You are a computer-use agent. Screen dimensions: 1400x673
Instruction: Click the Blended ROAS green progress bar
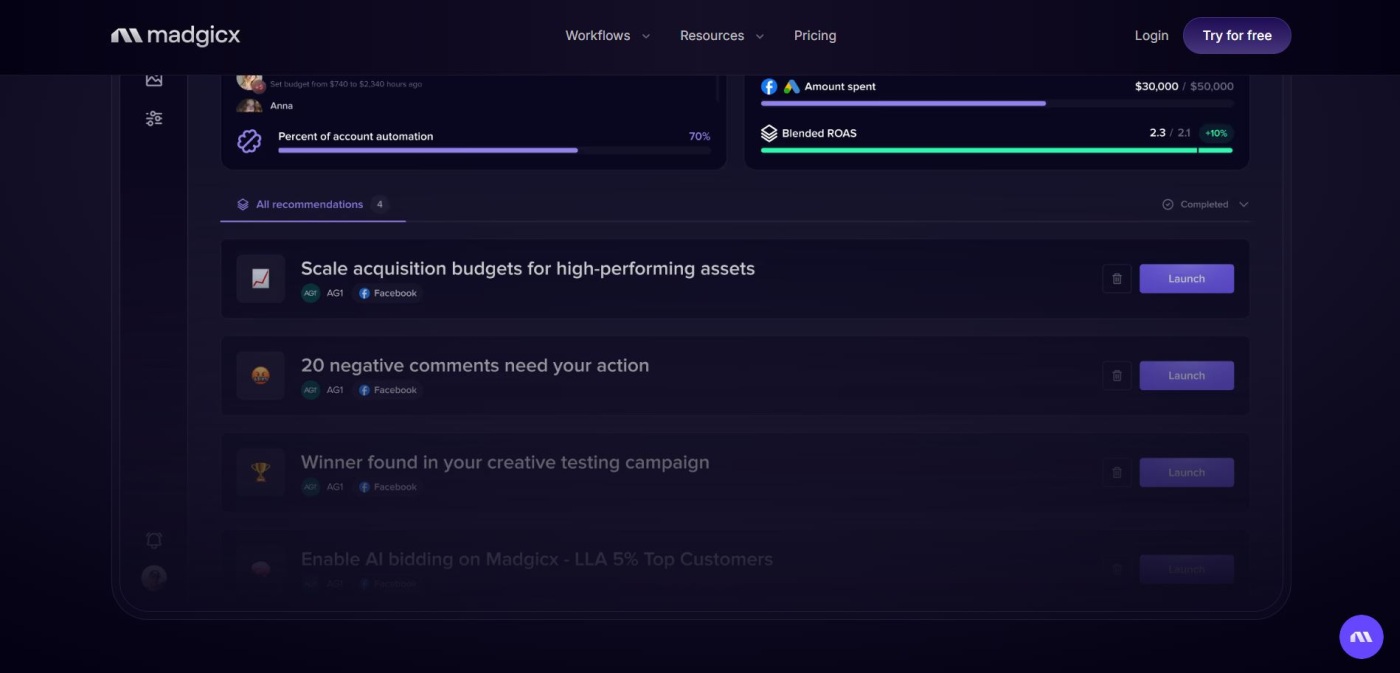tap(997, 150)
